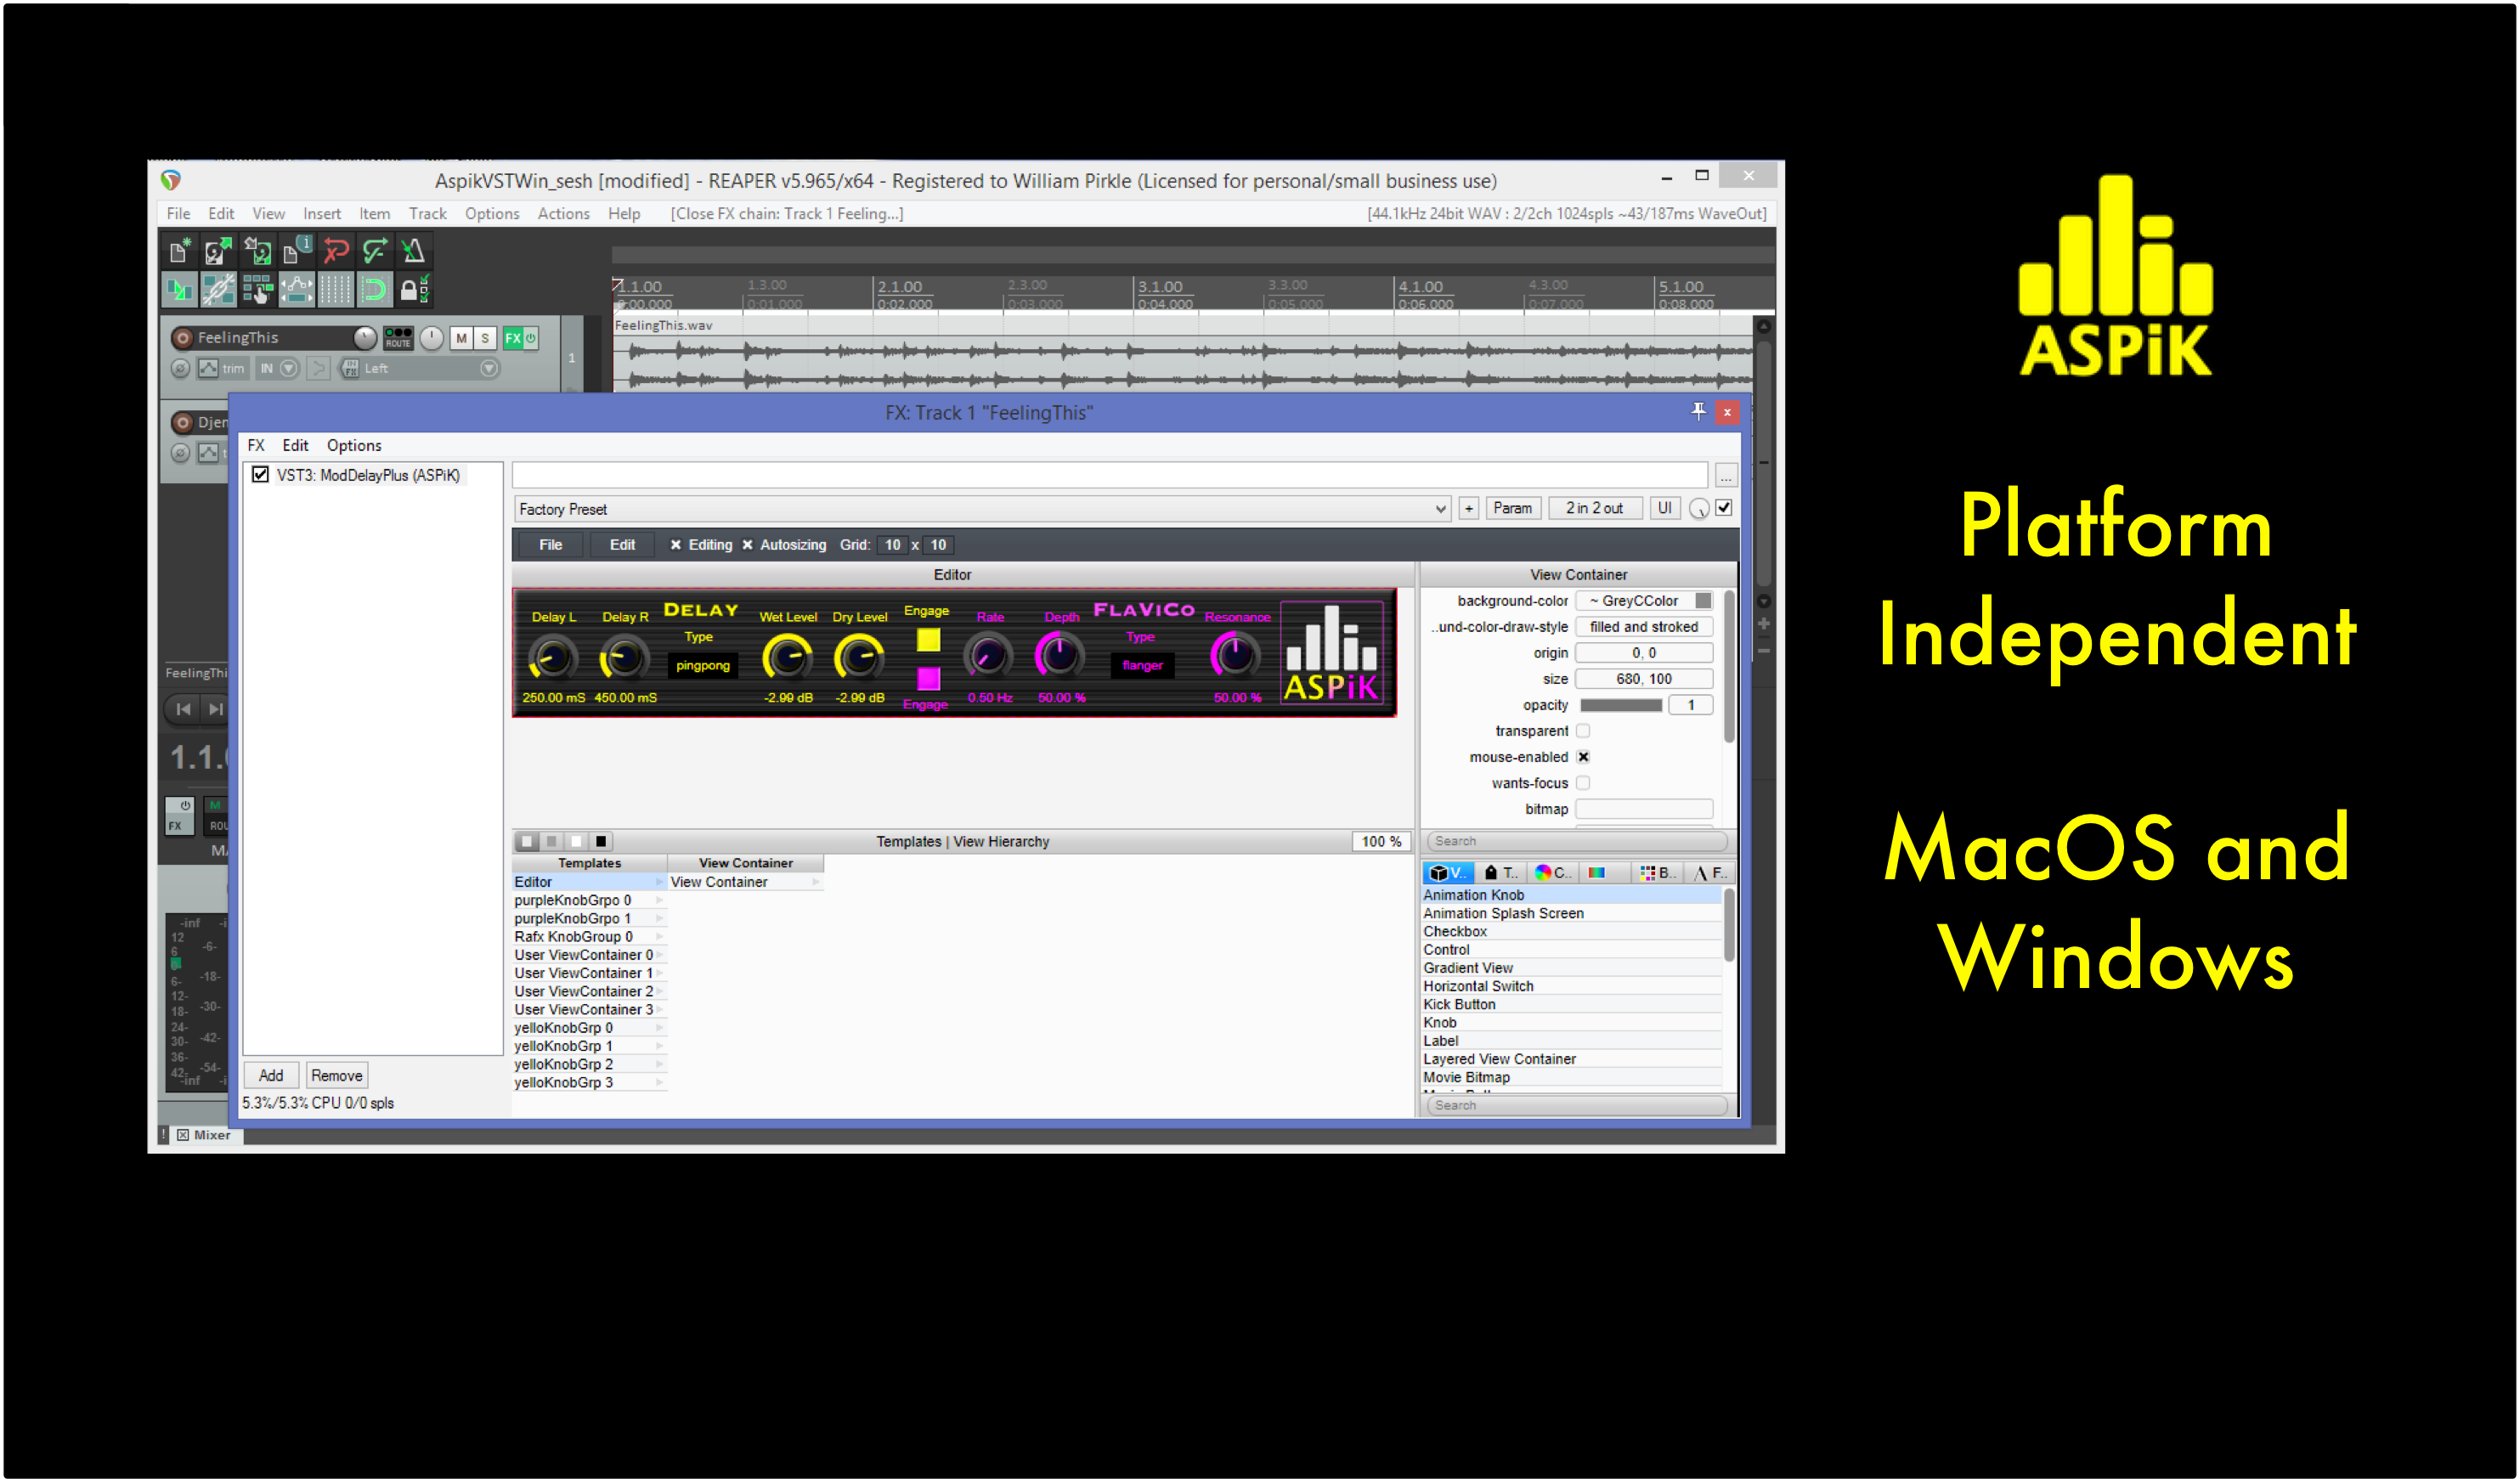Click the Param button
Image resolution: width=2520 pixels, height=1479 pixels.
[1512, 508]
